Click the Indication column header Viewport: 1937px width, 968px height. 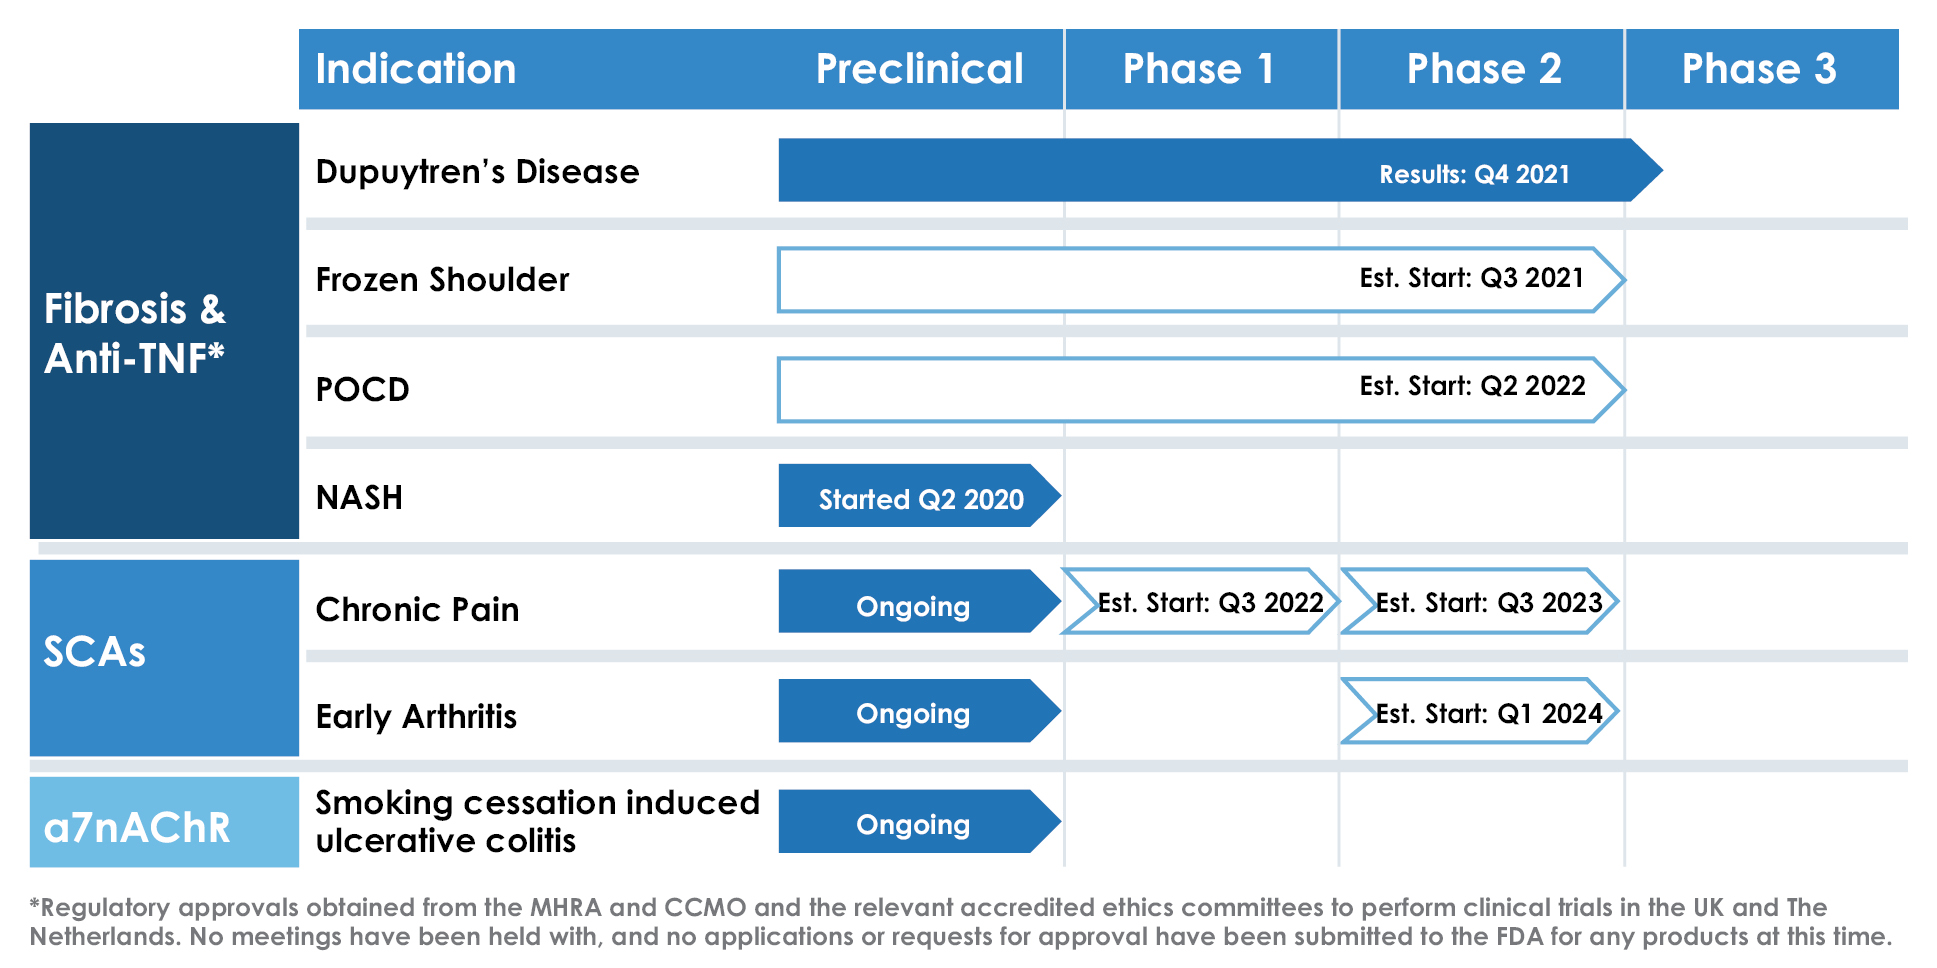pos(416,69)
